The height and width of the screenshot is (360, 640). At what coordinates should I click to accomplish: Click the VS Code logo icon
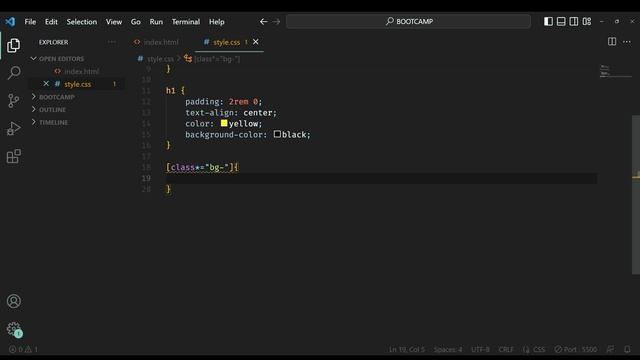(10, 22)
